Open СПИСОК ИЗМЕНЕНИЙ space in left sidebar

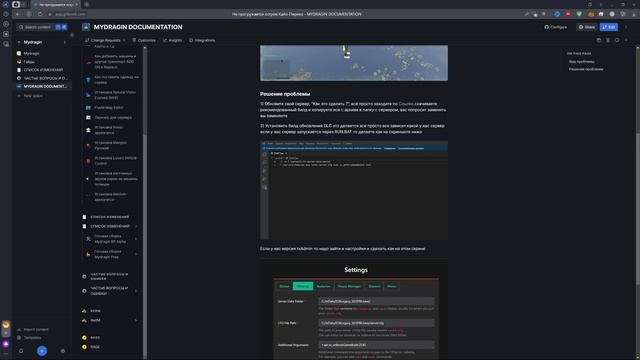click(x=43, y=70)
